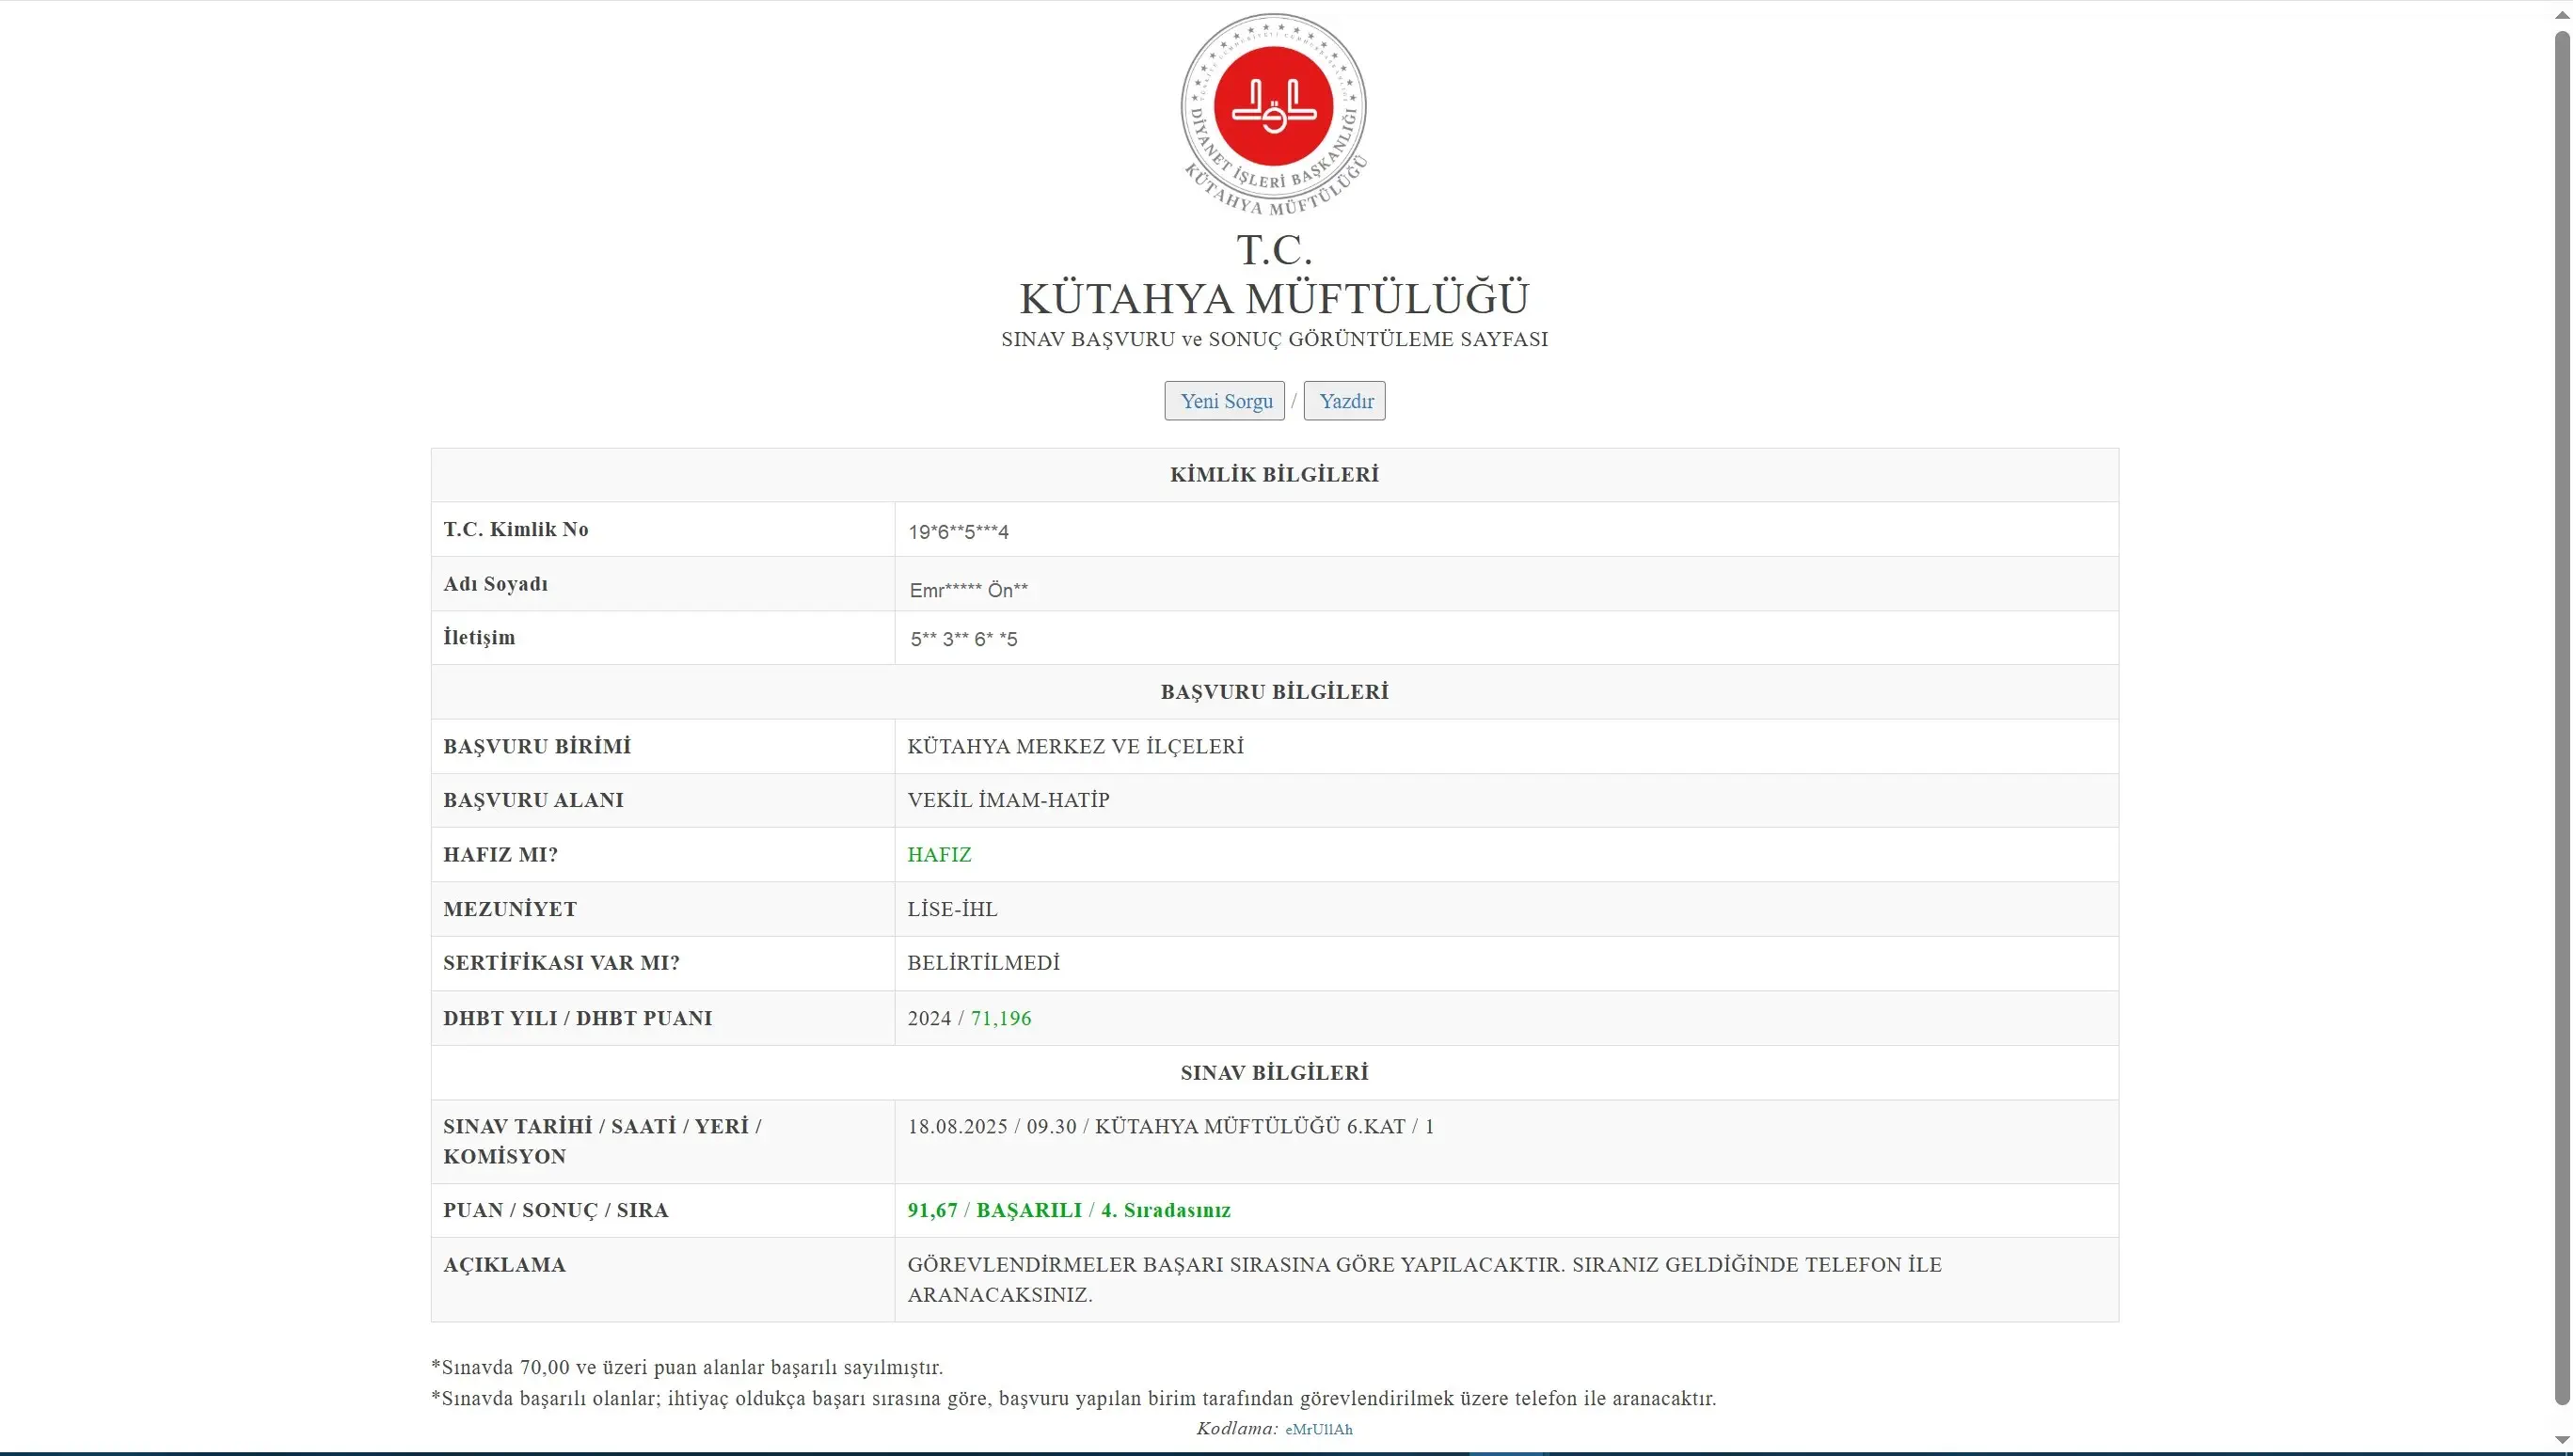
Task: Click the exam date 18.08.2025 cell
Action: [957, 1127]
